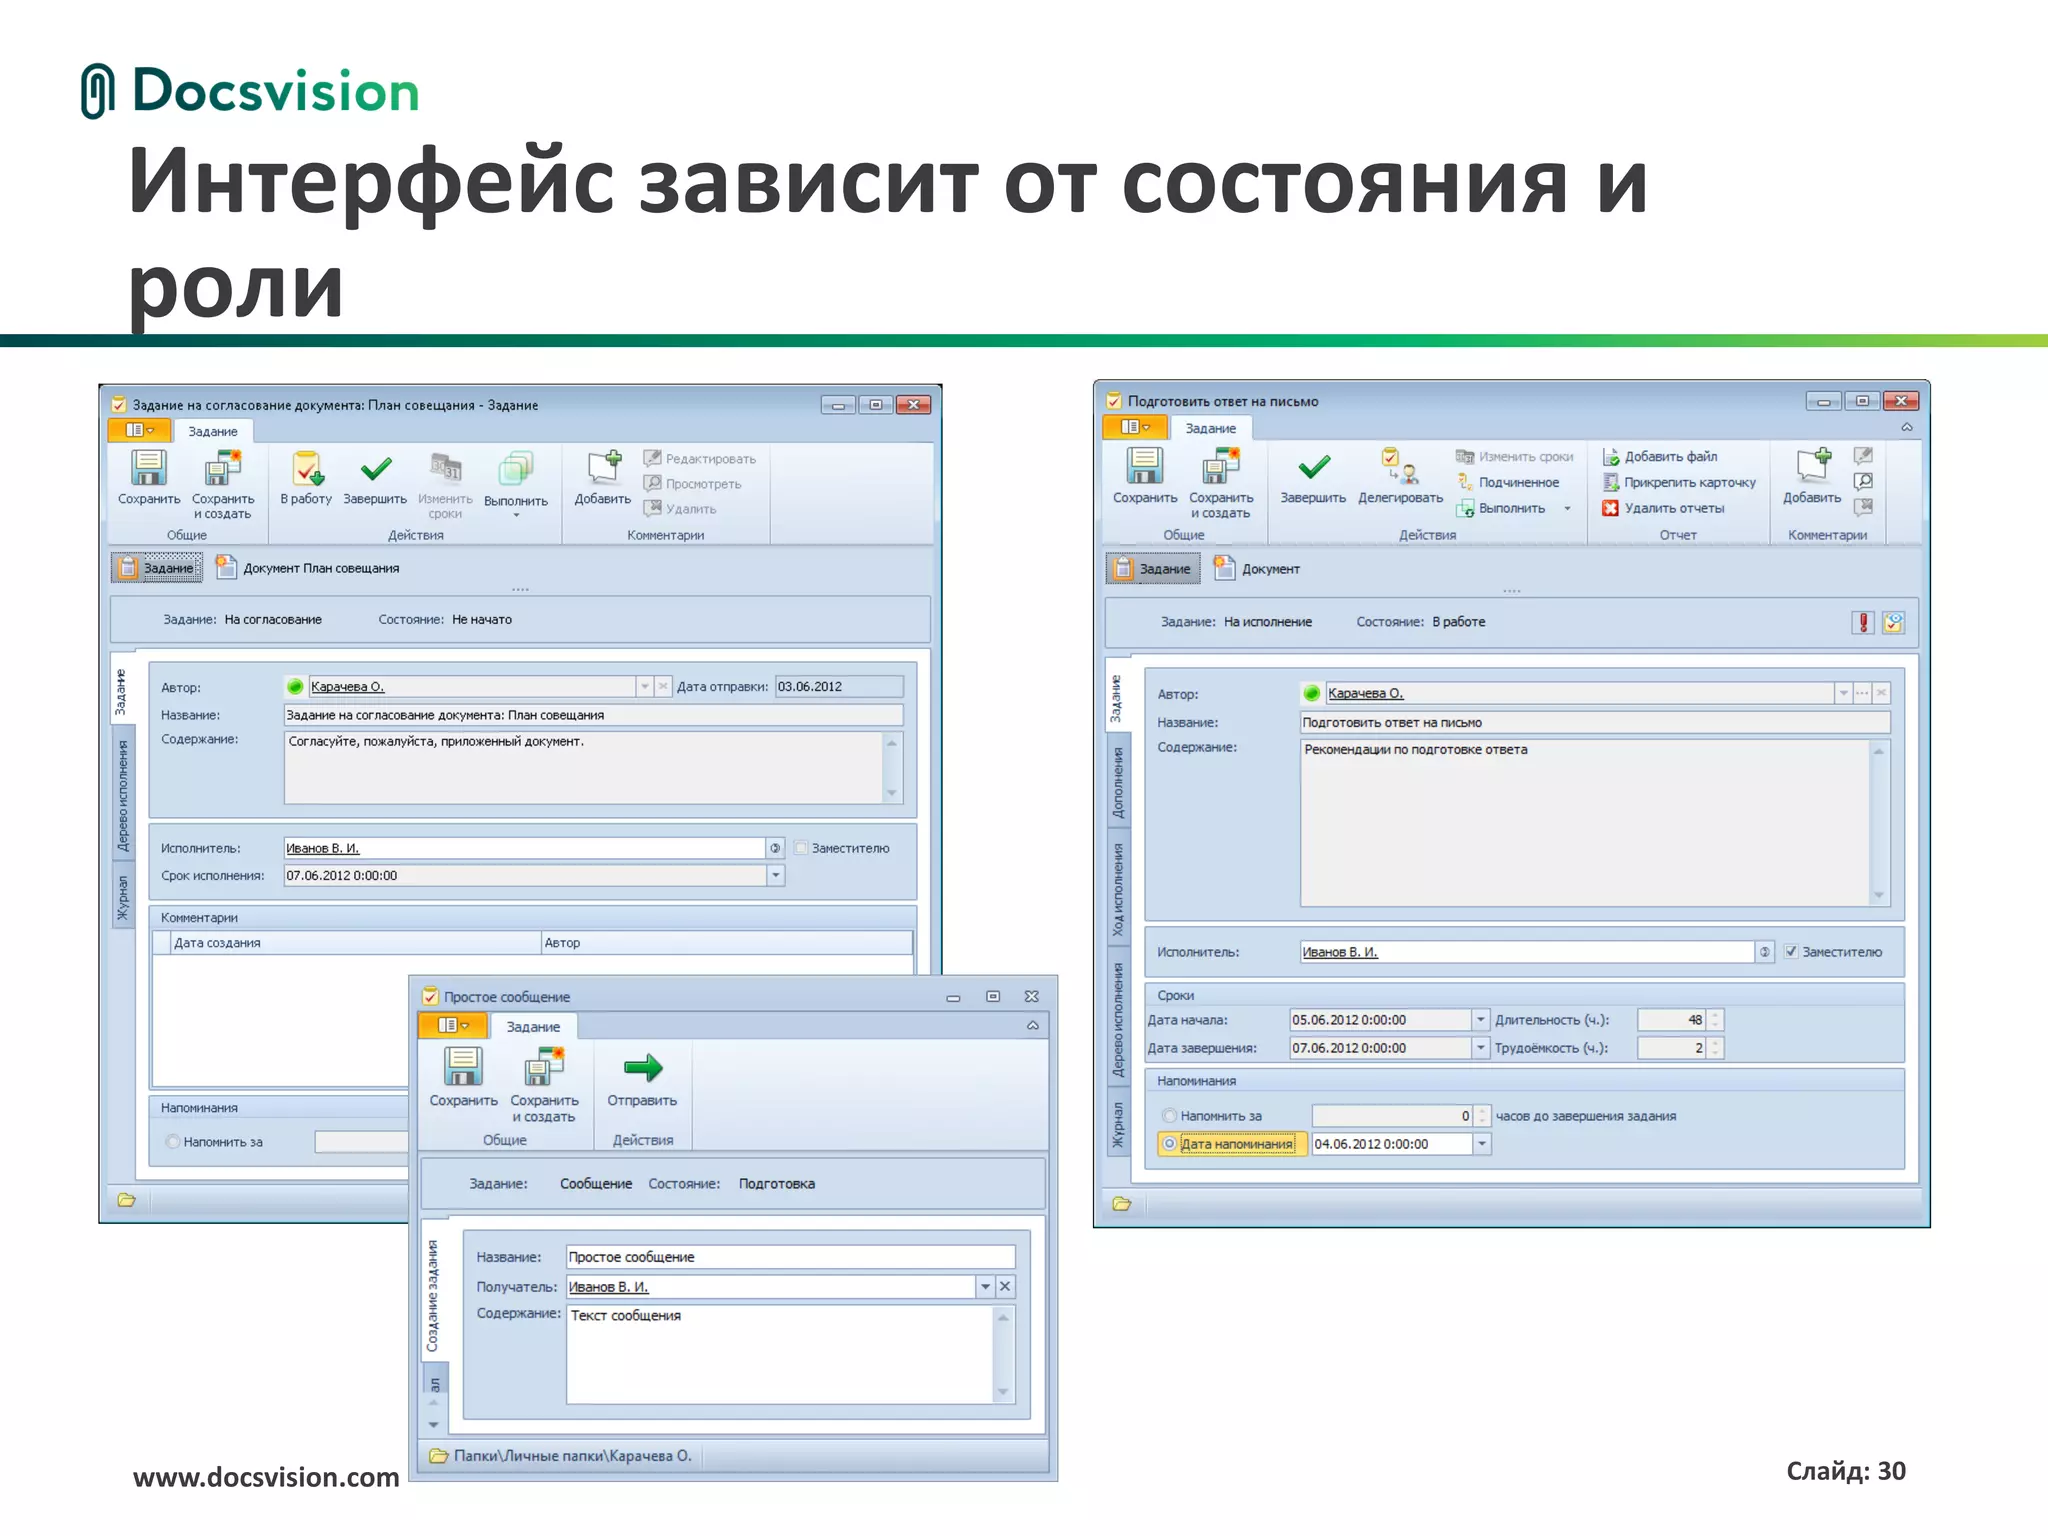
Task: Click the checklist icon next to exclamation mark
Action: coord(1893,622)
